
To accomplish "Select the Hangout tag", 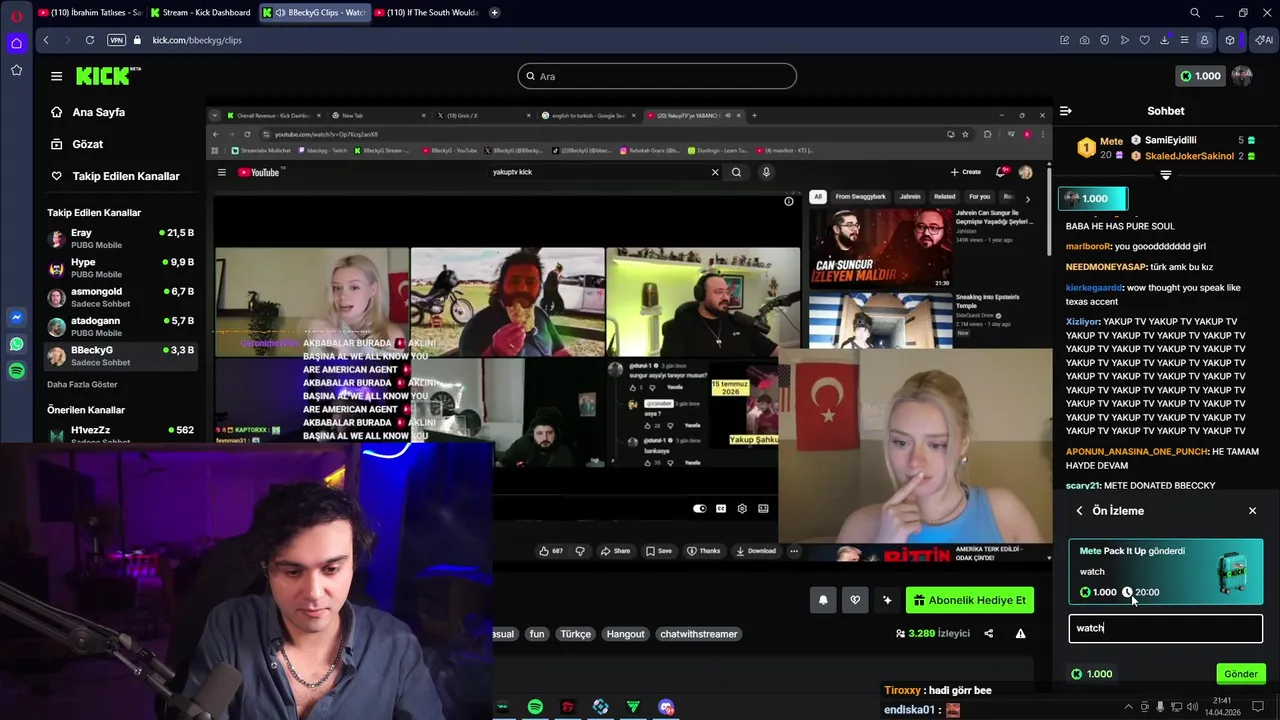I will (626, 634).
